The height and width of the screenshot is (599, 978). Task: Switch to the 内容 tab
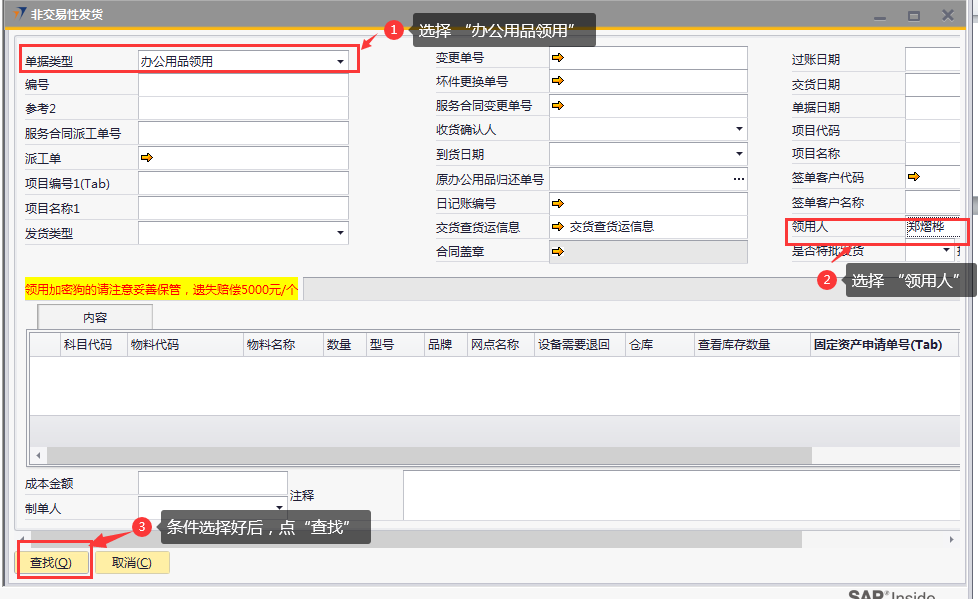(x=95, y=318)
